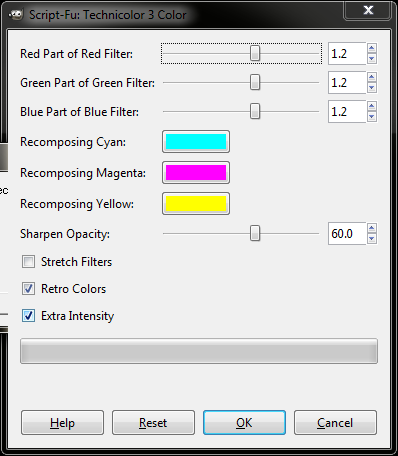Decrease Green Part of Green Filter value
This screenshot has height=456, width=398.
(372, 88)
